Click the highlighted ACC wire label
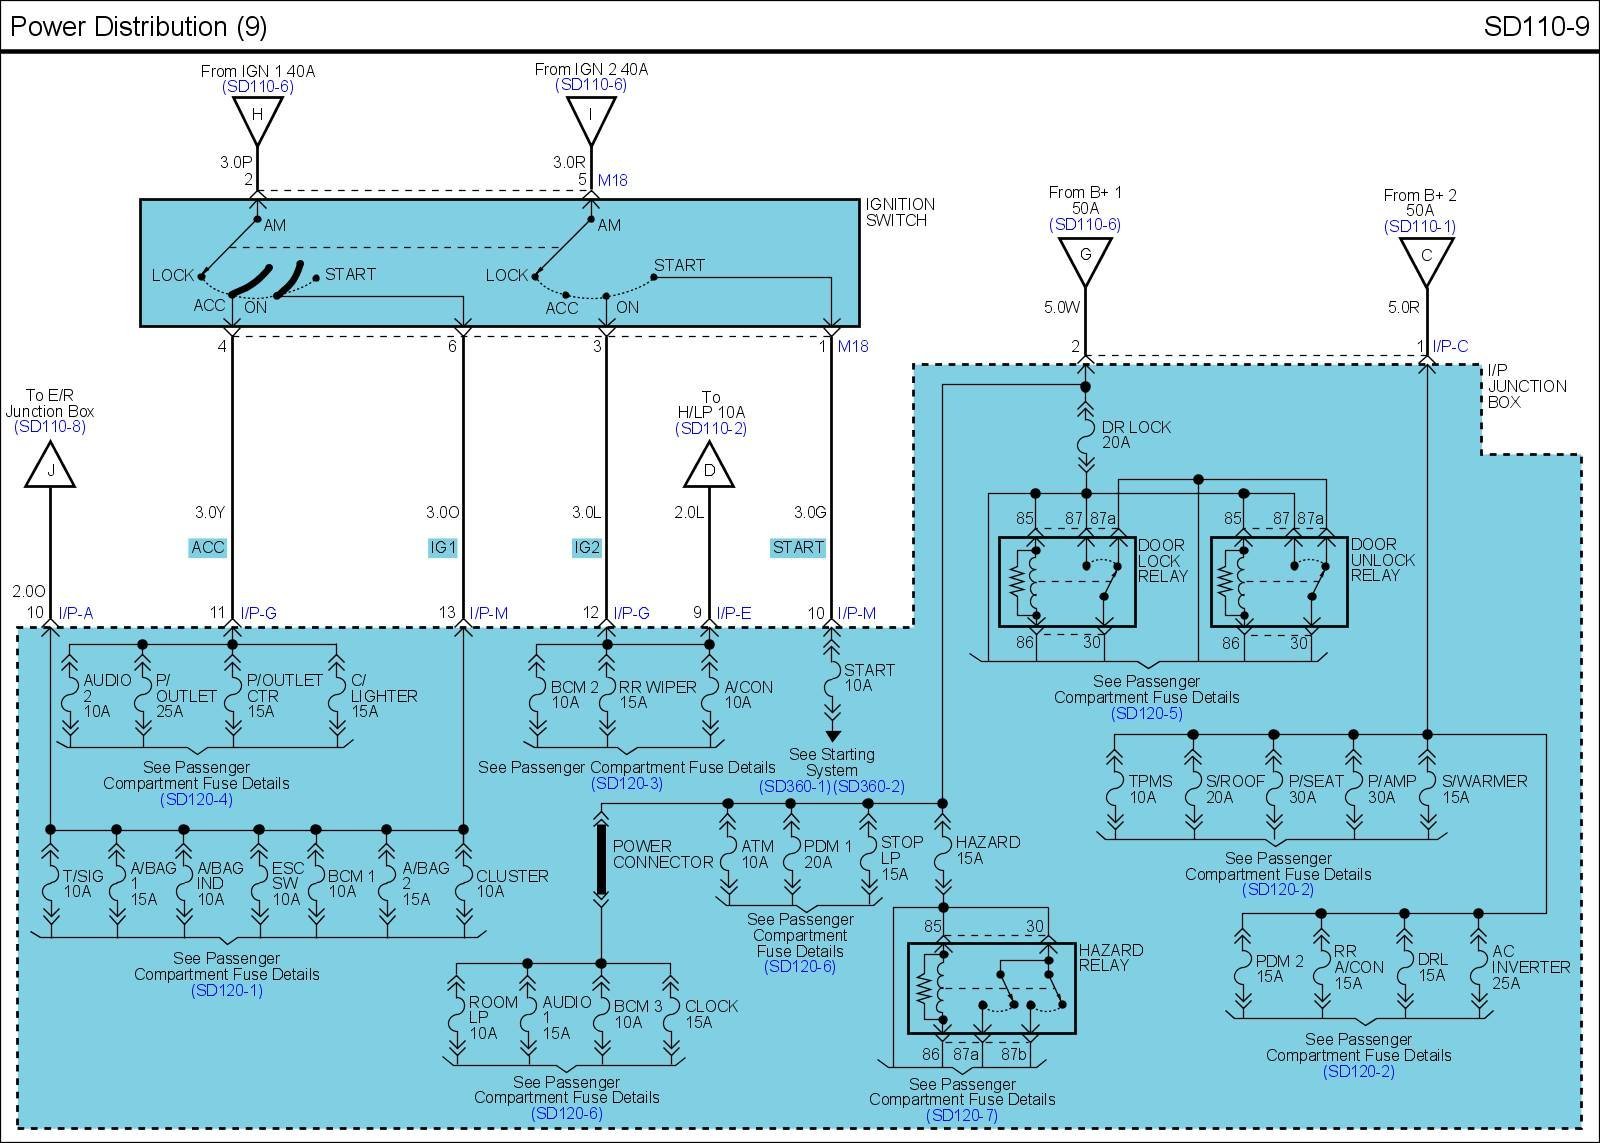 pos(208,547)
